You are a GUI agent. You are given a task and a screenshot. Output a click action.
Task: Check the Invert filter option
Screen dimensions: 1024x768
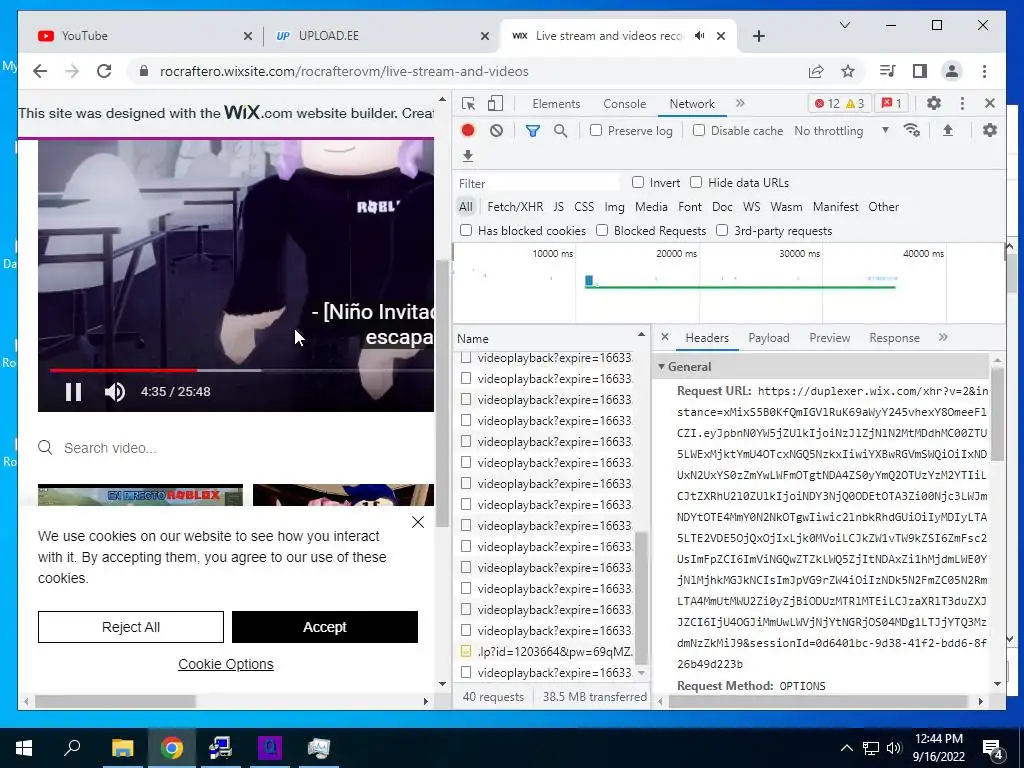(638, 182)
